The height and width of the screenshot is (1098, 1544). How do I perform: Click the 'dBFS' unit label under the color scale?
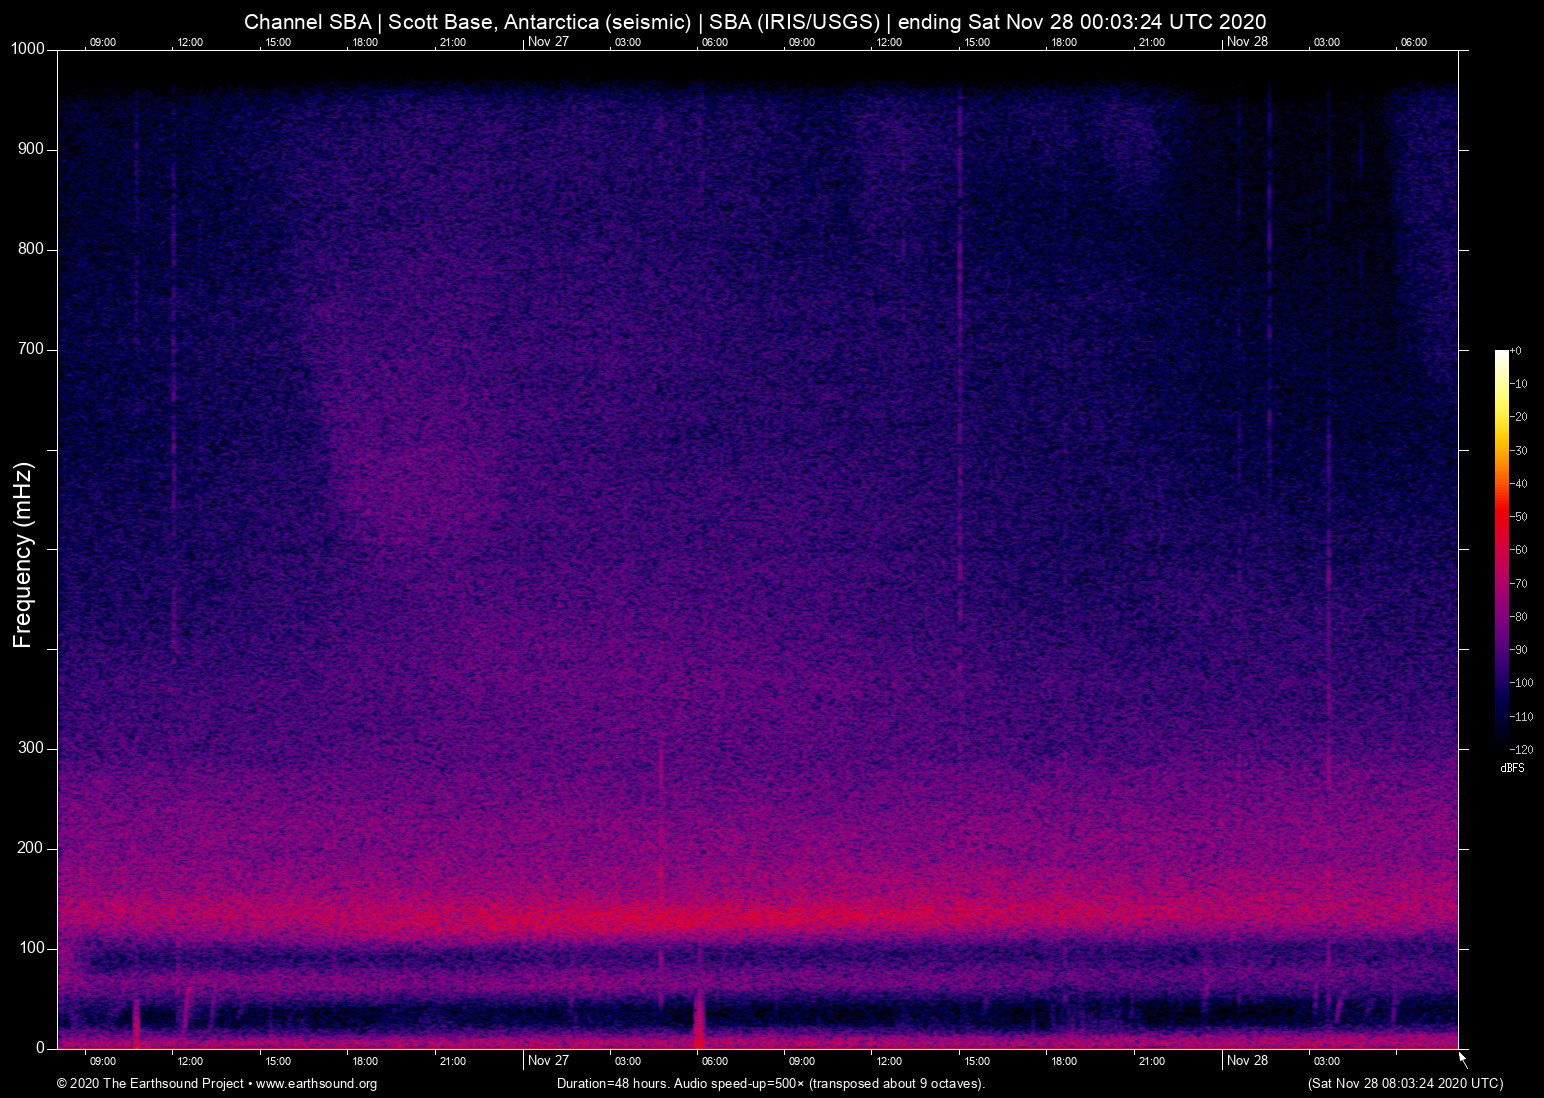click(x=1512, y=769)
